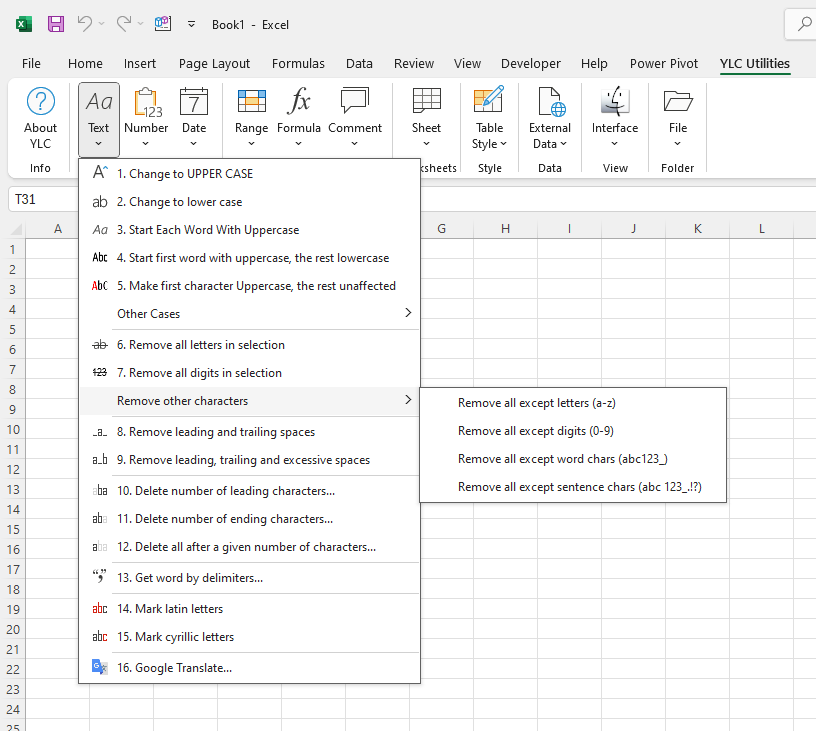
Task: Select Remove all except digits (0-9)
Action: pos(535,431)
